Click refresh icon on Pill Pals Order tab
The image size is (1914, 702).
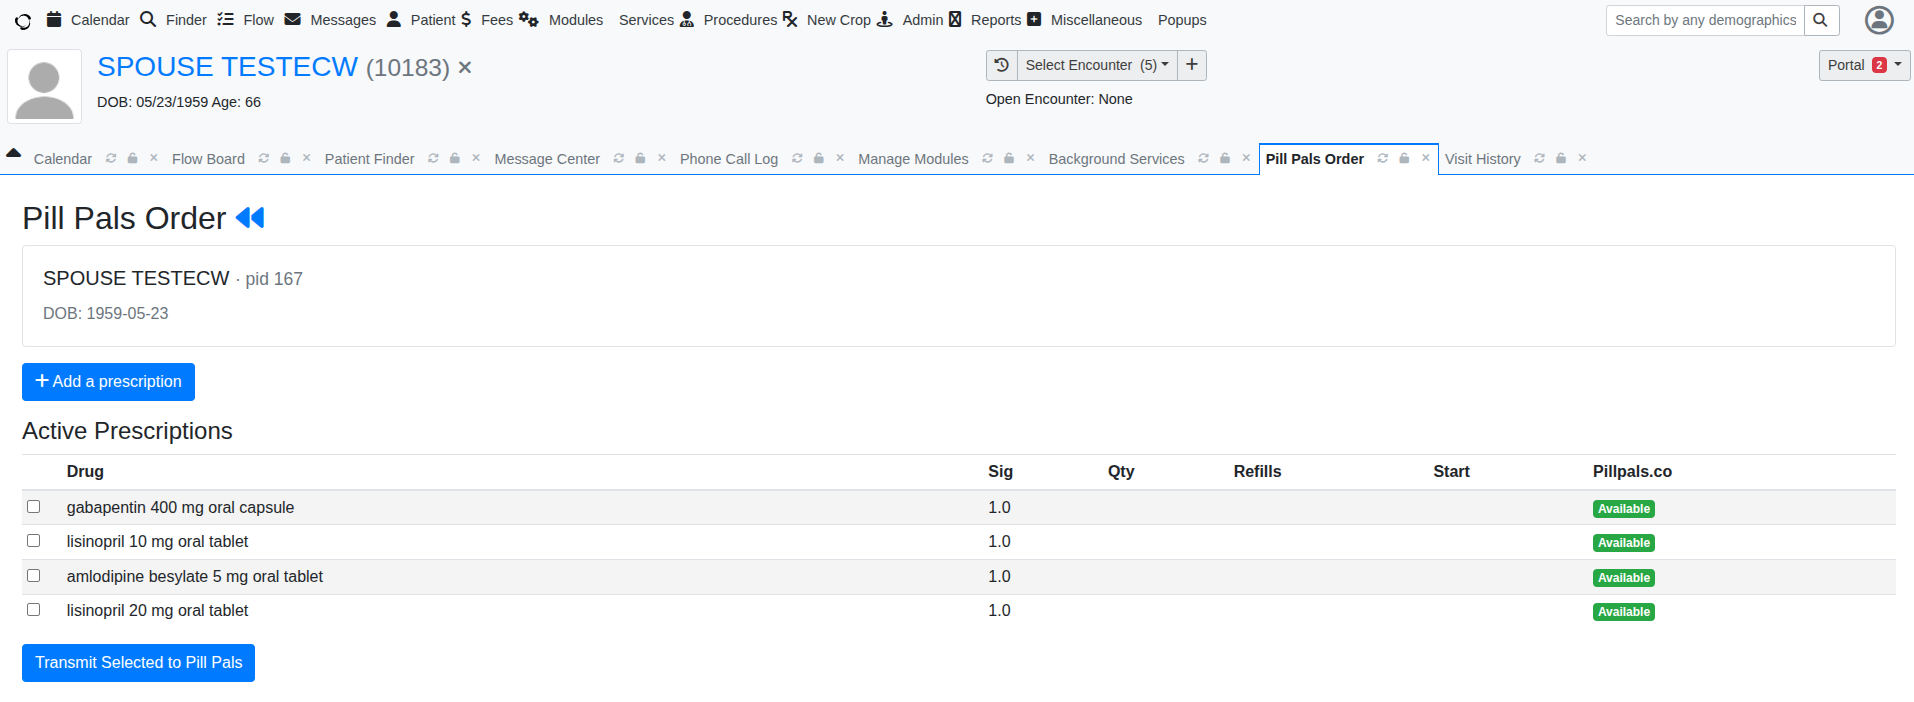click(1382, 158)
